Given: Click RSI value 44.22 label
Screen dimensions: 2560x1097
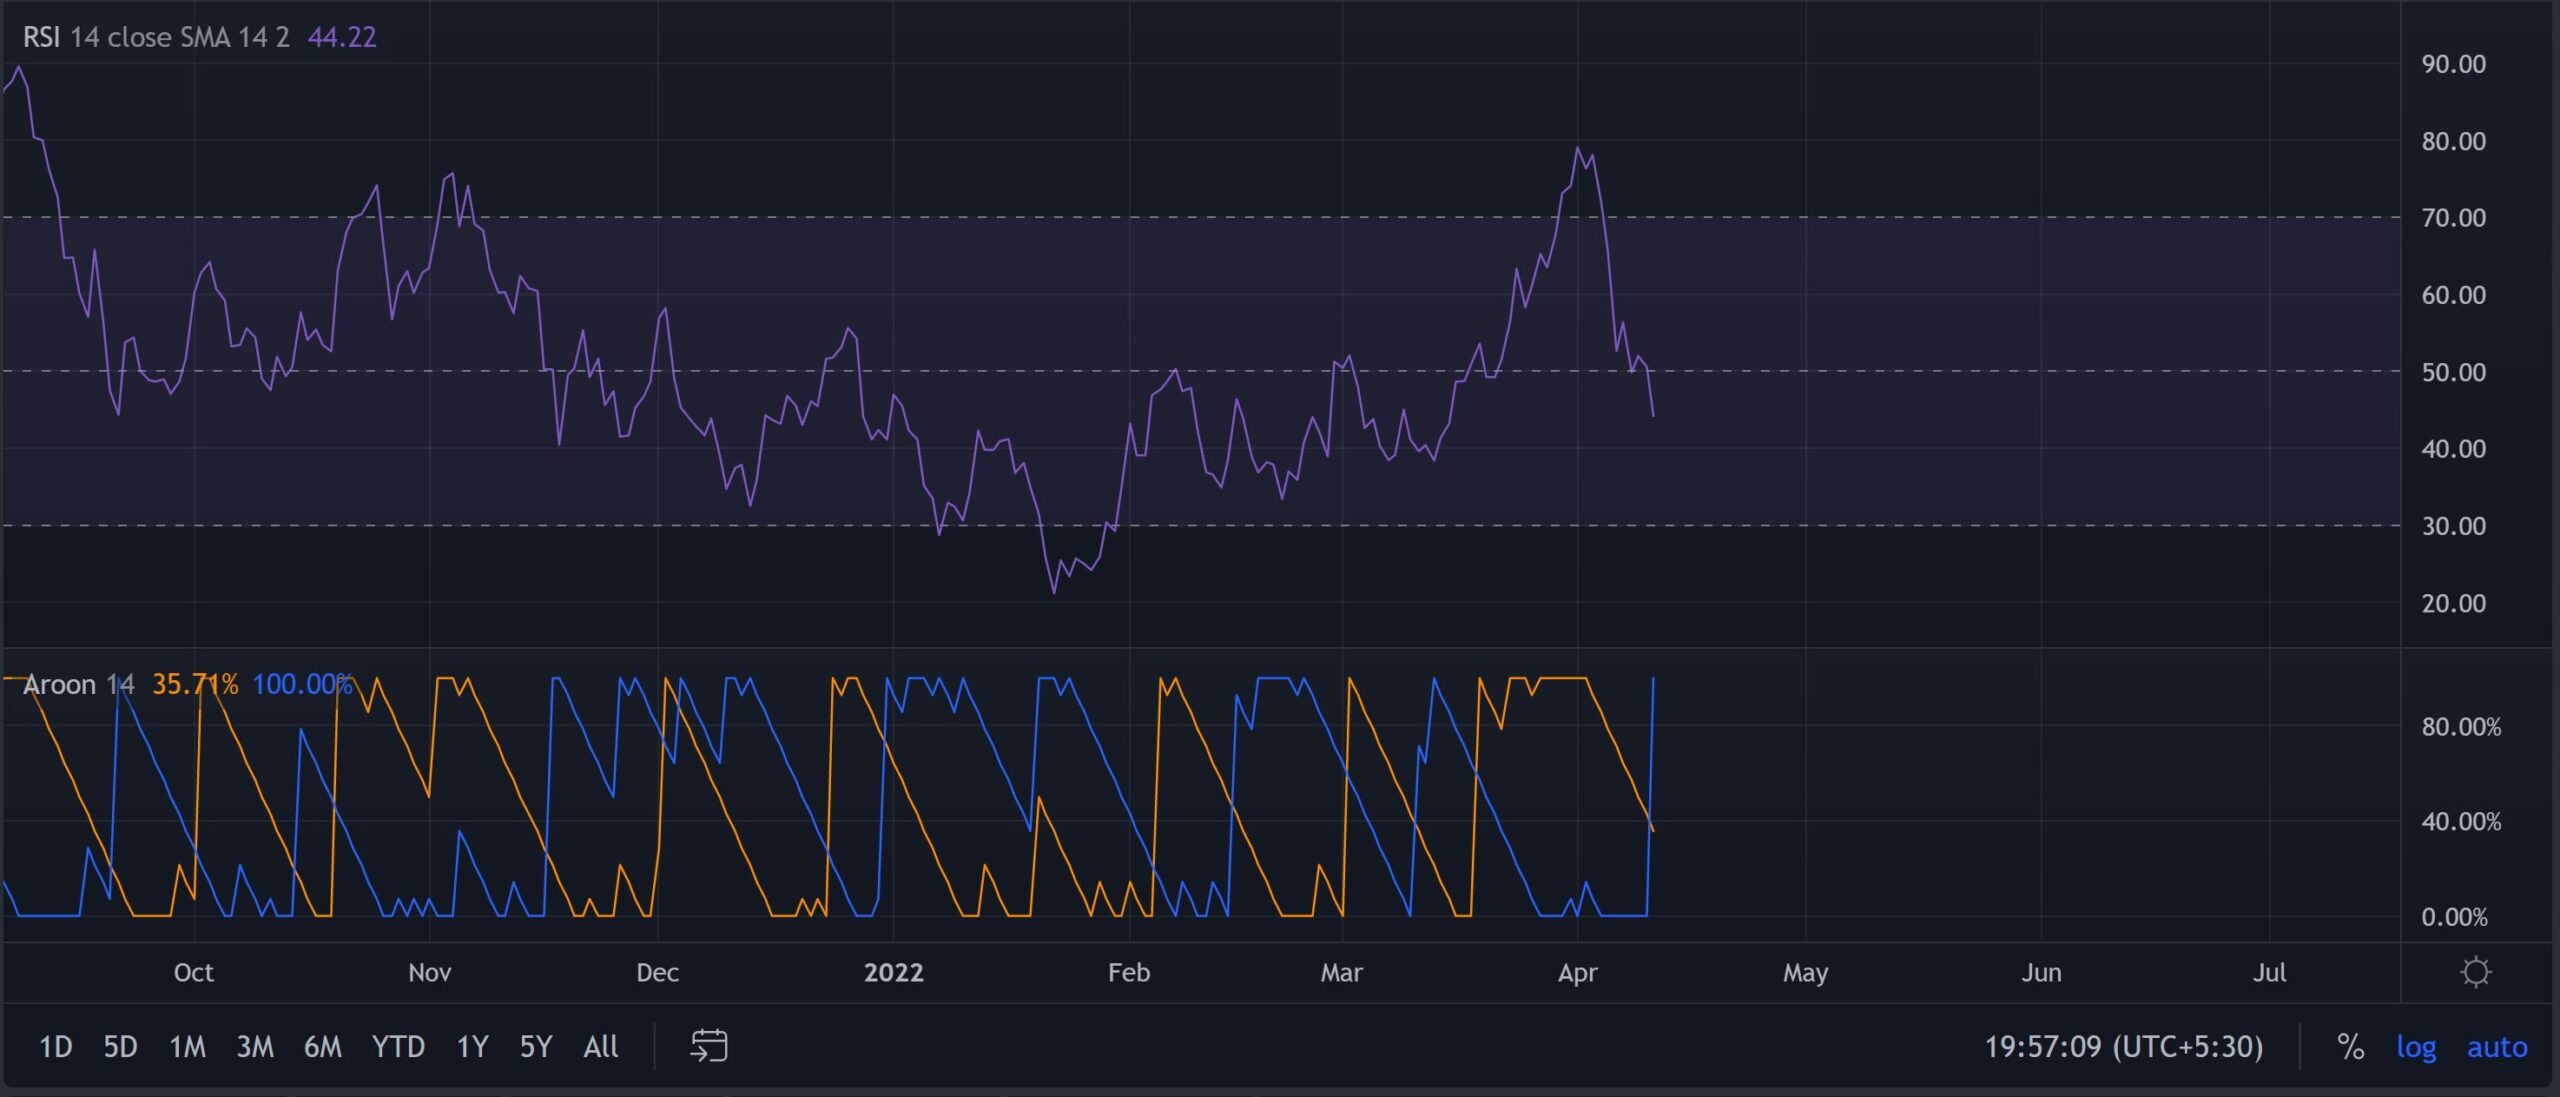Looking at the screenshot, I should pos(342,37).
